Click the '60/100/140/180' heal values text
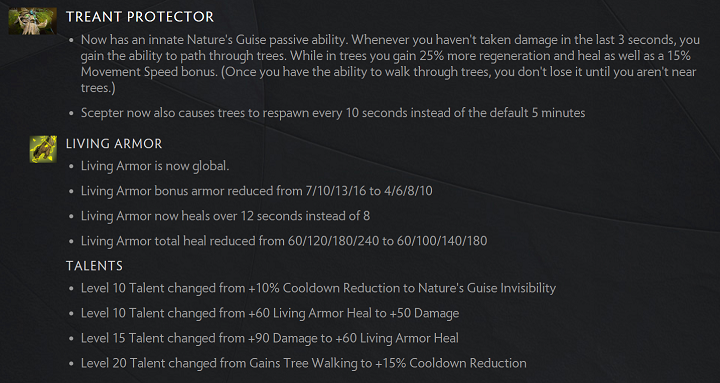Screen dimensions: 720x383 click(x=442, y=241)
